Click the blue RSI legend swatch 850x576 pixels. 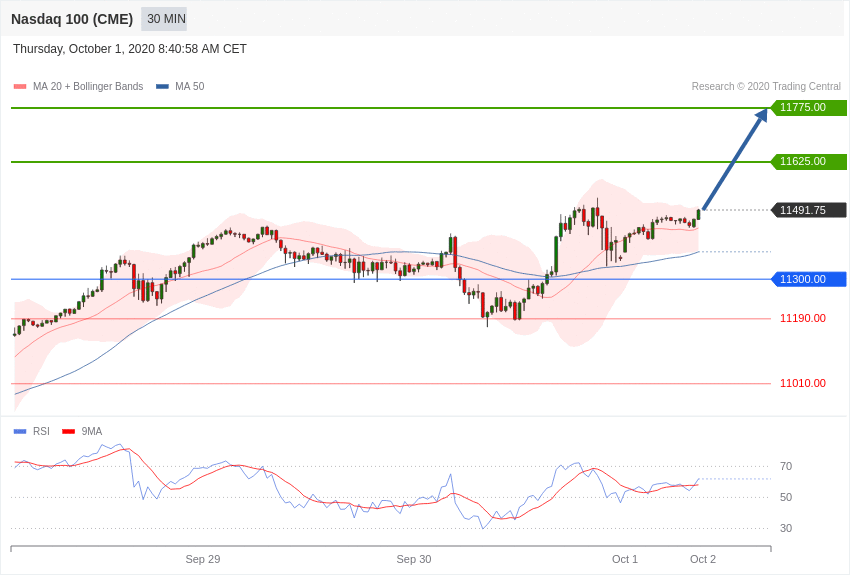tap(20, 431)
